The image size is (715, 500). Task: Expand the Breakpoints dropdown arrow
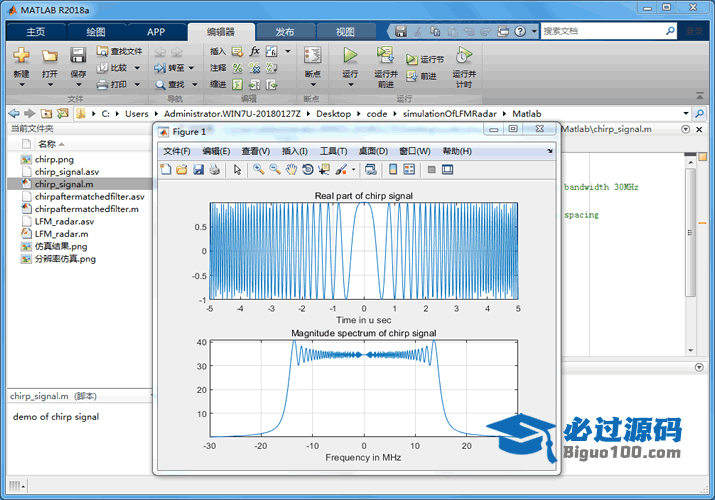[313, 84]
